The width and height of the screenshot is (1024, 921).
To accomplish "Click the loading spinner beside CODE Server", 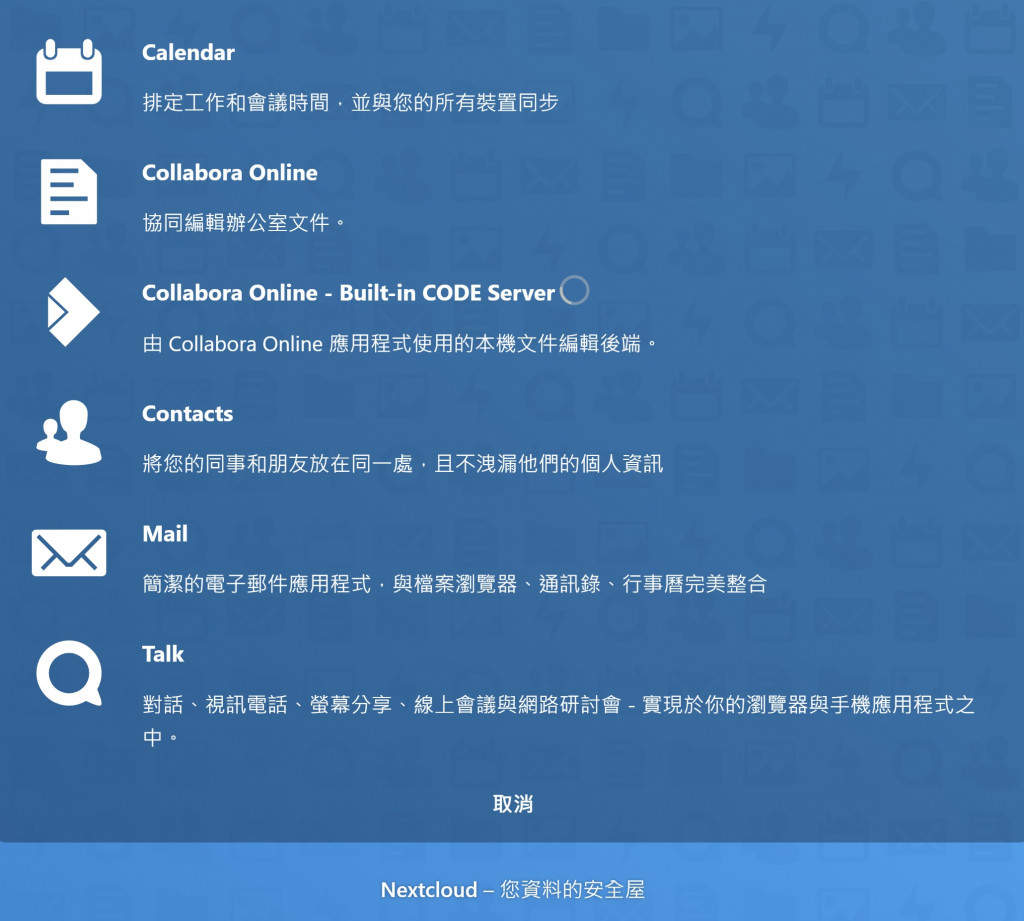I will (x=575, y=291).
